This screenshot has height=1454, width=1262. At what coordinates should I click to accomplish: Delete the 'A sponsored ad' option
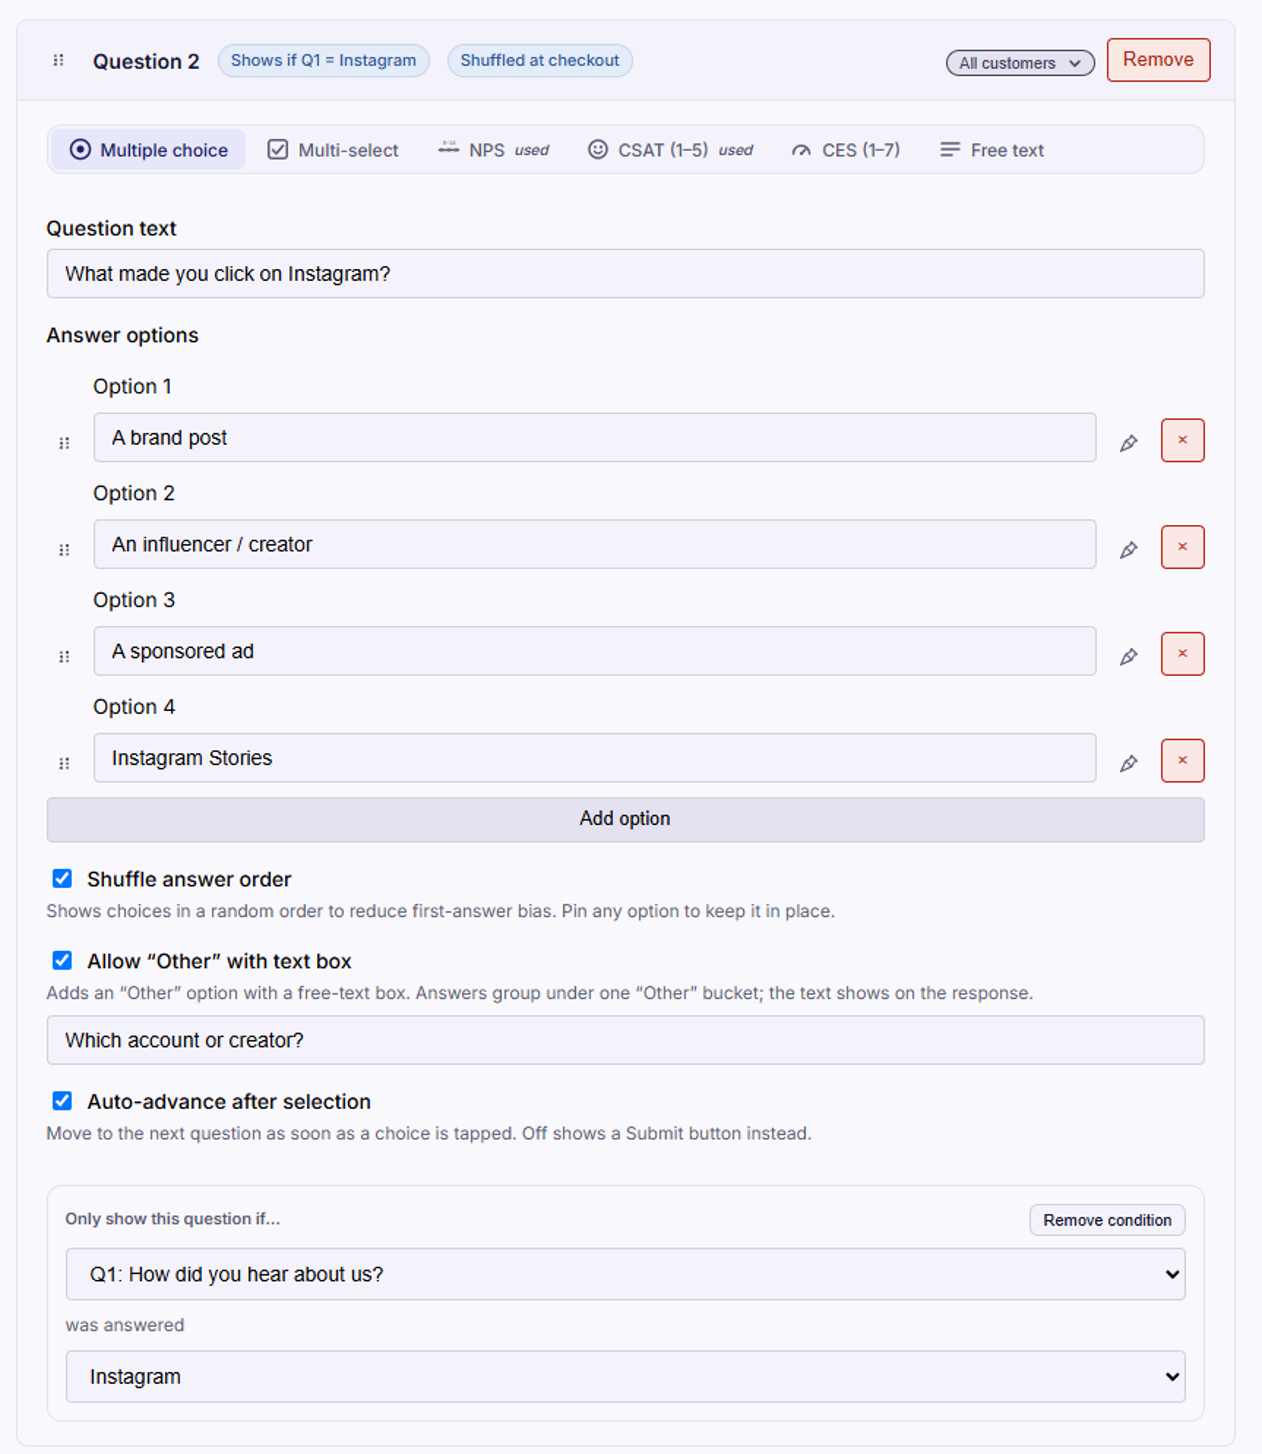[1182, 654]
